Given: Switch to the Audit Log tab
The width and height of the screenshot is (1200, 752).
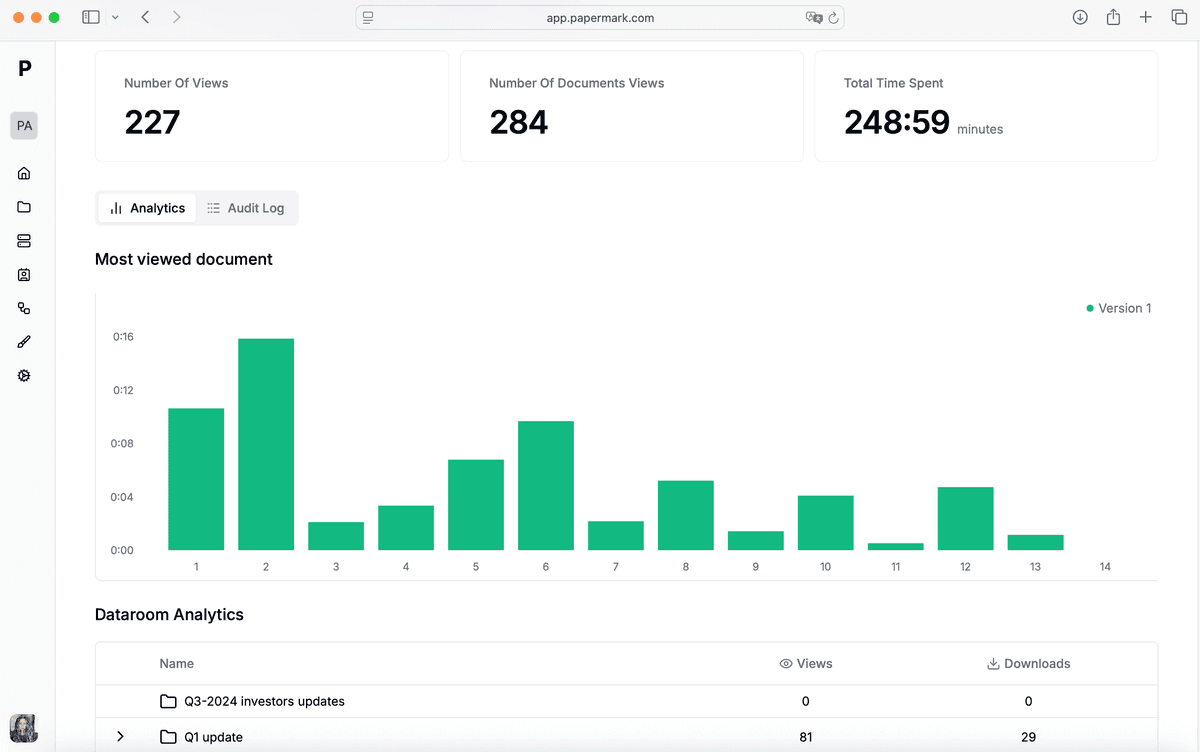Looking at the screenshot, I should (x=246, y=207).
